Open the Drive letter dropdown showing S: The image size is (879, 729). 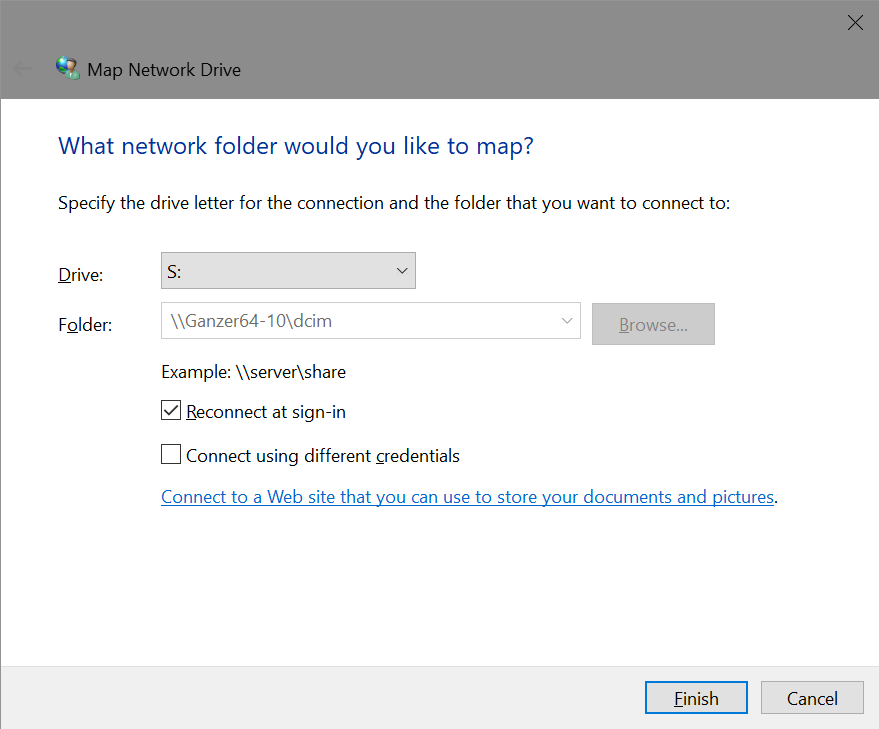click(287, 271)
